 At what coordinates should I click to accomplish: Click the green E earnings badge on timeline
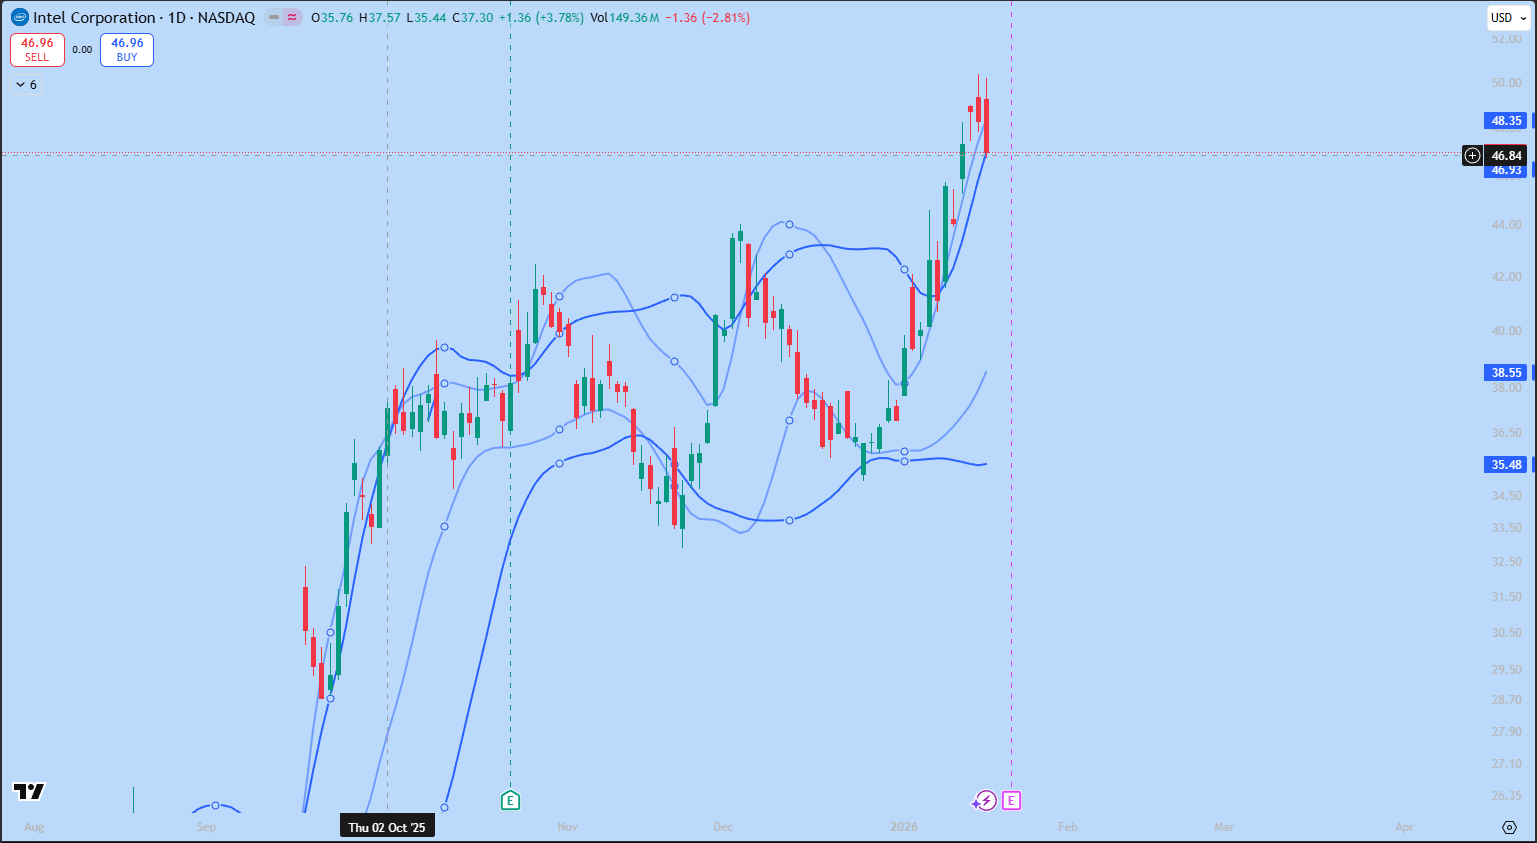point(510,801)
